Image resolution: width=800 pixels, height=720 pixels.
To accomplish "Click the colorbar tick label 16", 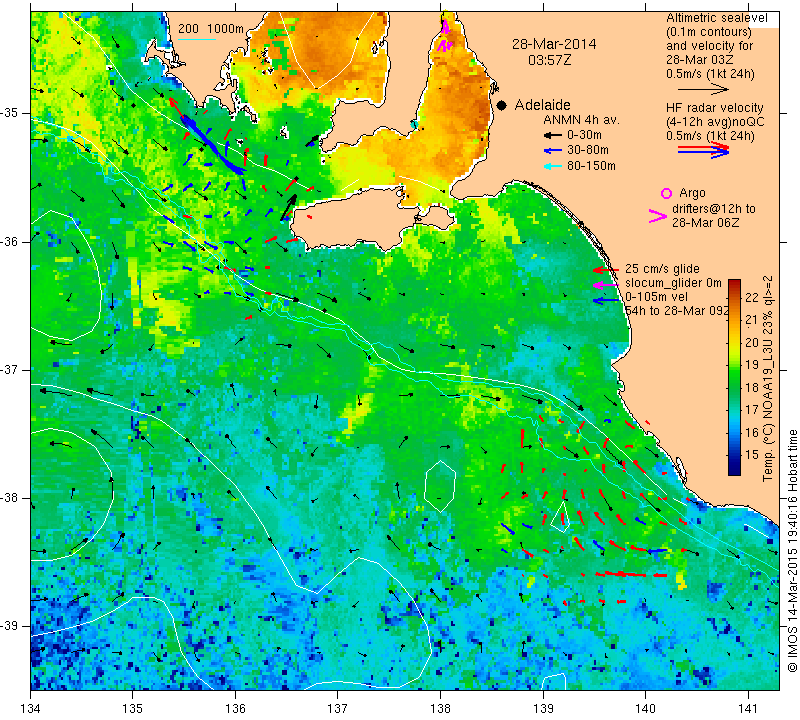I will pos(752,433).
